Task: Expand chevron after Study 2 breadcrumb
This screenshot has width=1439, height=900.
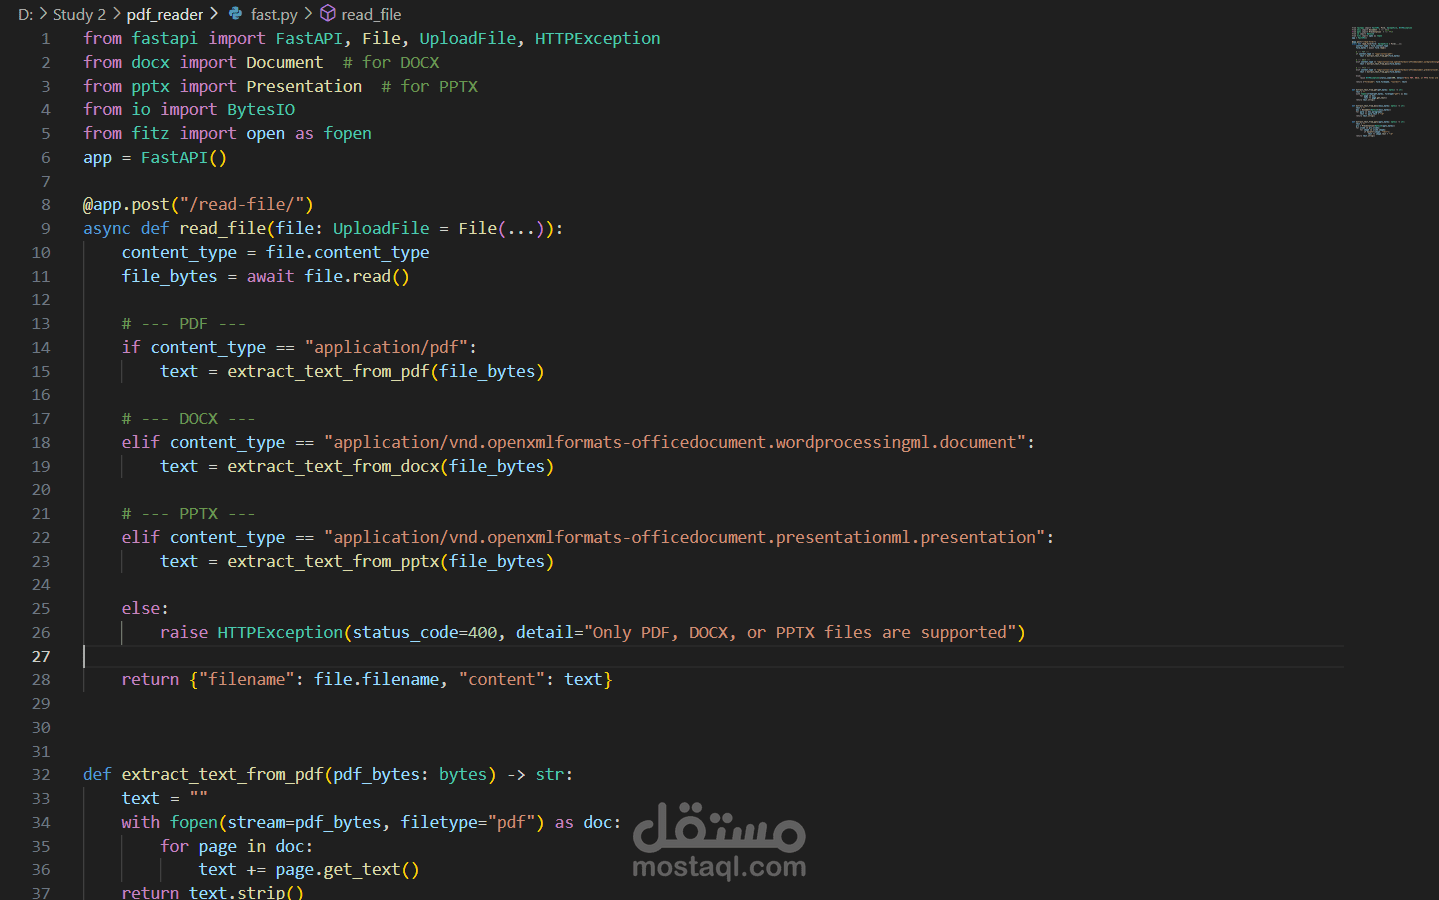Action: click(x=116, y=14)
